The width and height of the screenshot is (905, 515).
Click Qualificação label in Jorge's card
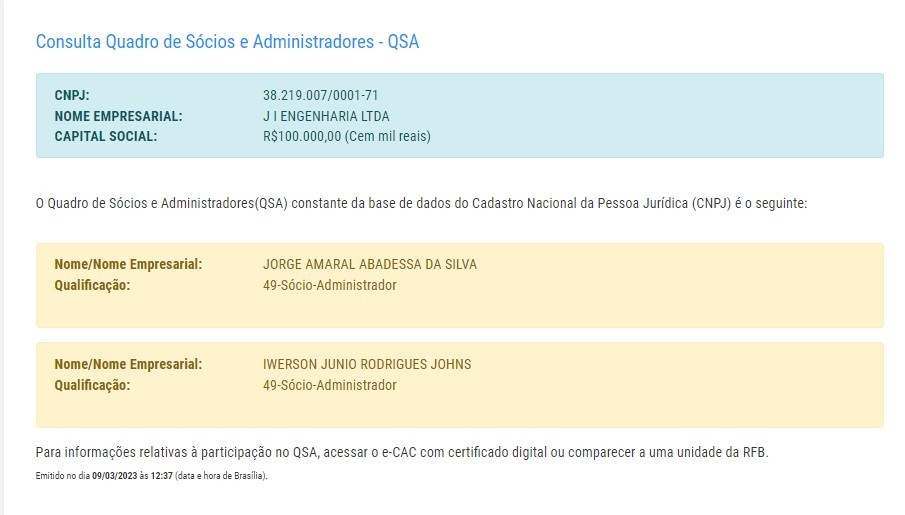click(92, 285)
